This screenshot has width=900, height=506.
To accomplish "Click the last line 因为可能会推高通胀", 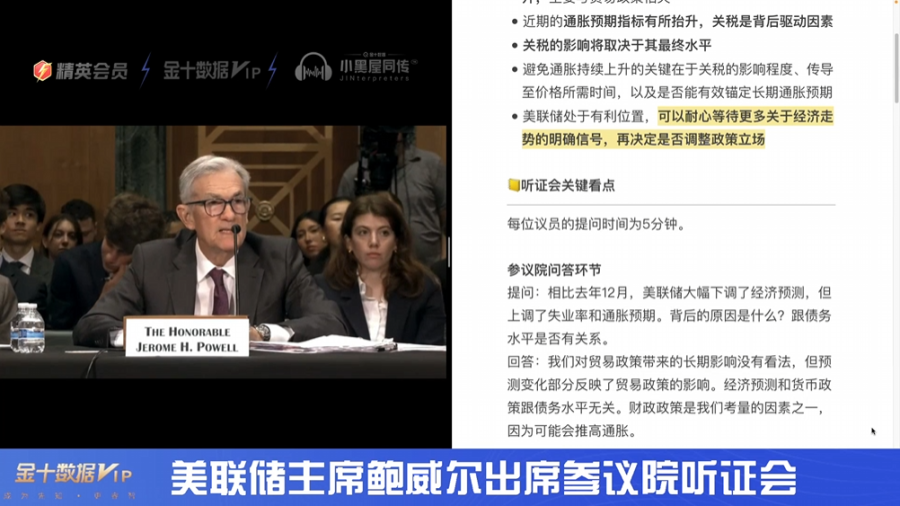I will (x=572, y=431).
